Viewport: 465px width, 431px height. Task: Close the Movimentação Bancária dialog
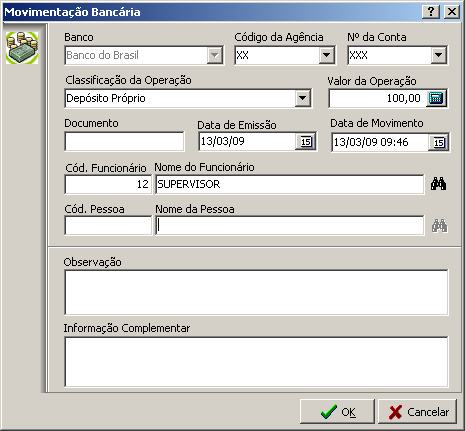coord(452,12)
